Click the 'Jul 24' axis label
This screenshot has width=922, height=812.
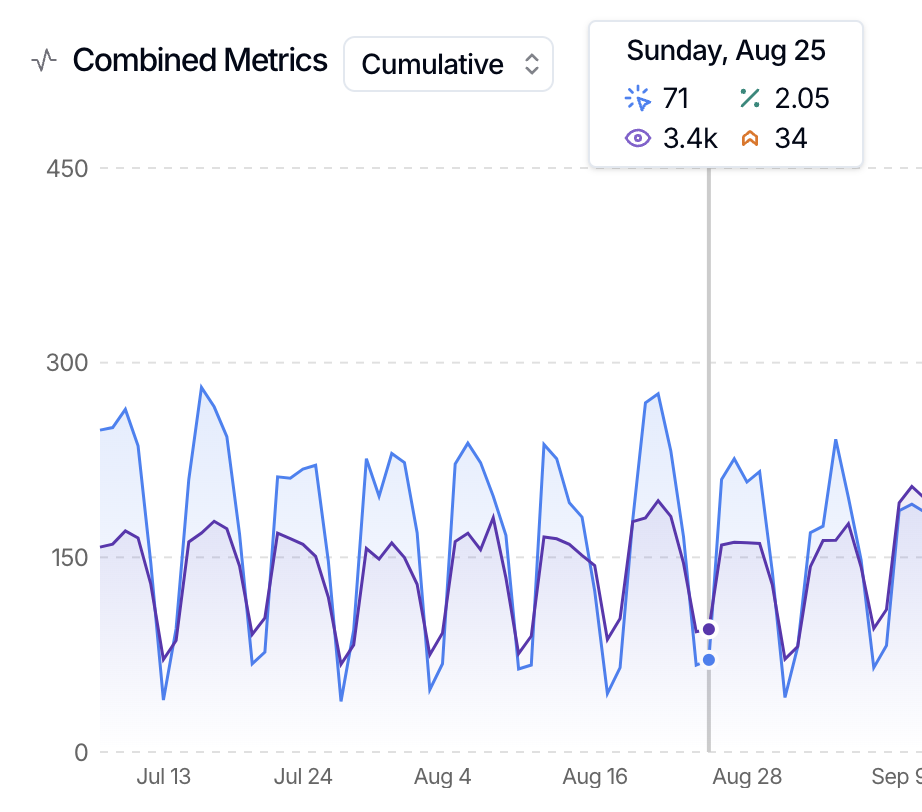(303, 777)
